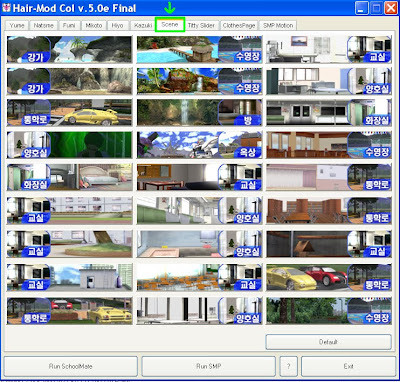400x382 pixels.
Task: Select the bedroom scene with pink bed
Action: tap(69, 177)
